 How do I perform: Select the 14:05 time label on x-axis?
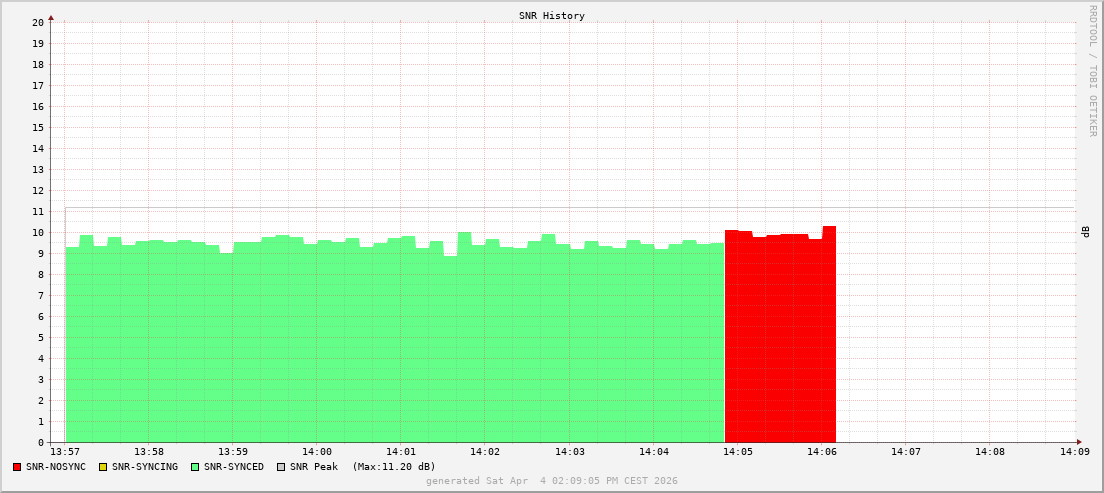[737, 452]
